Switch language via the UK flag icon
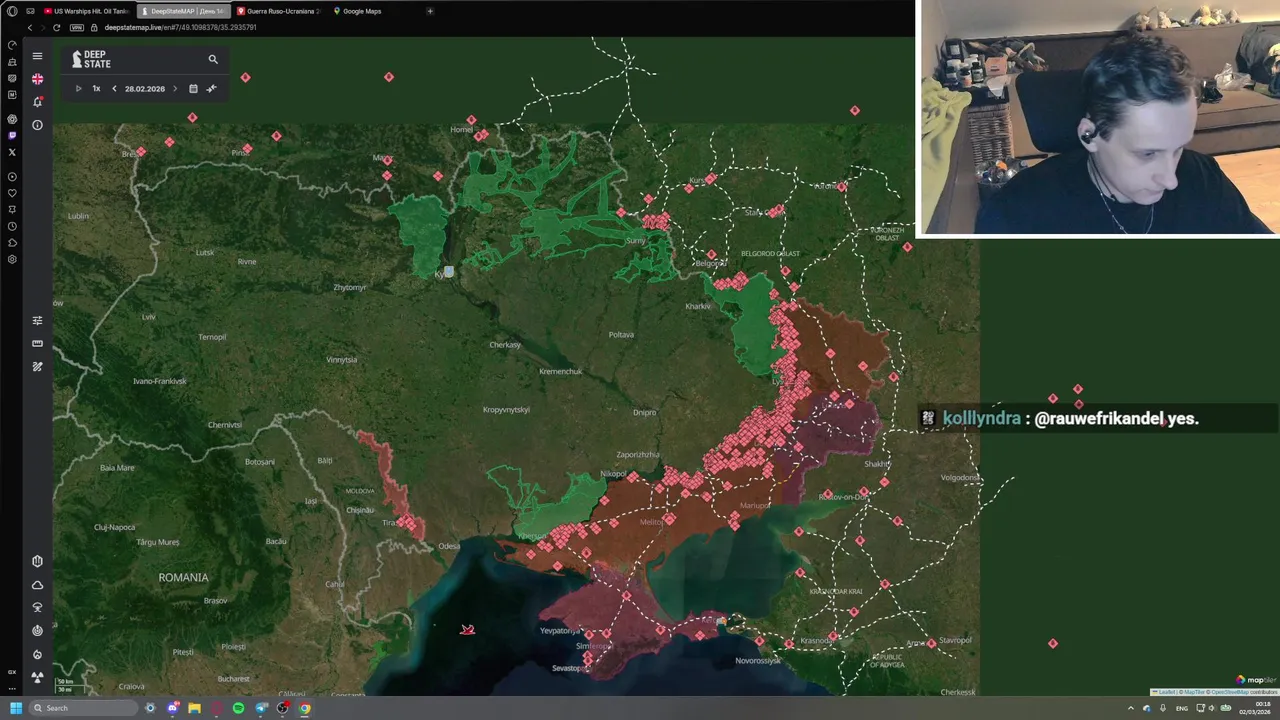 coord(37,79)
